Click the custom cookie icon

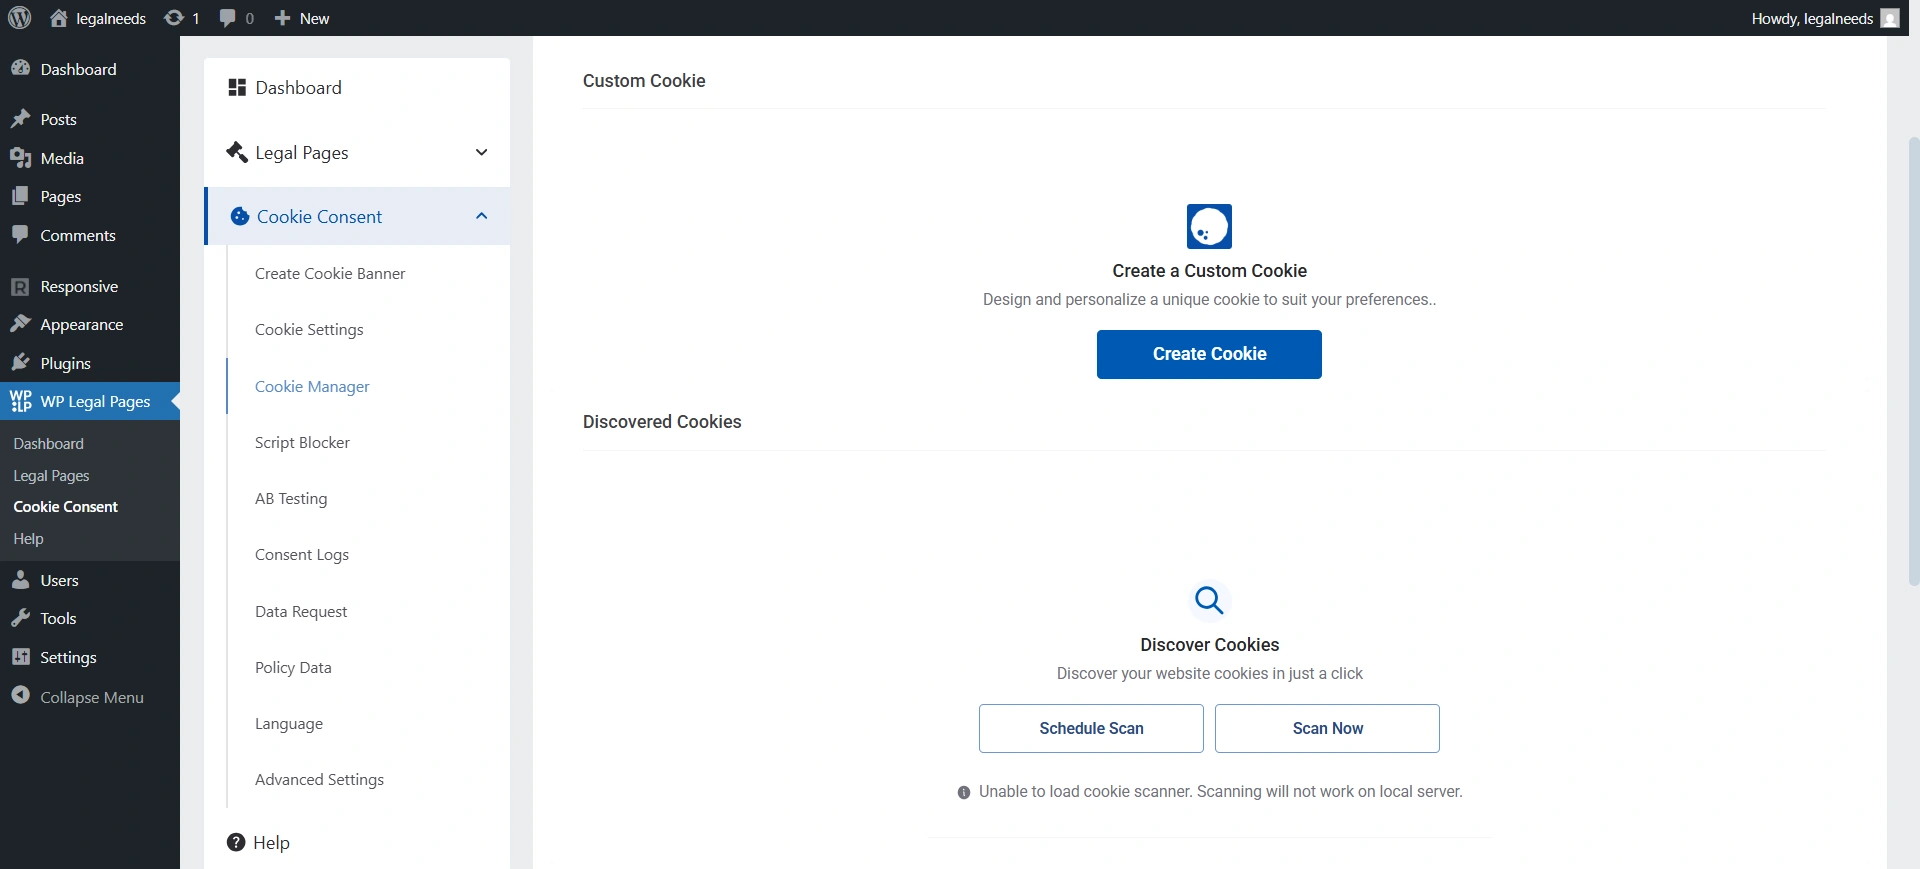1209,227
